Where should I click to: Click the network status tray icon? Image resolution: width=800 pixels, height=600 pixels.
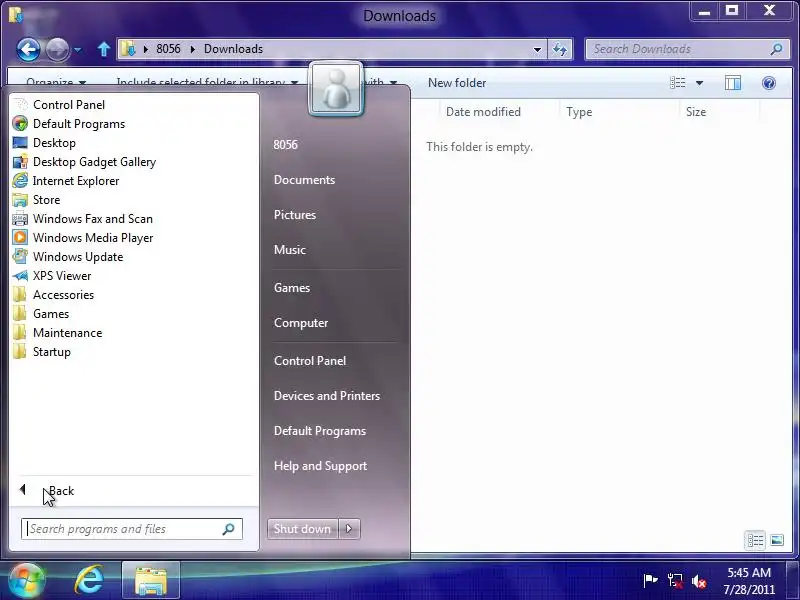coord(675,581)
